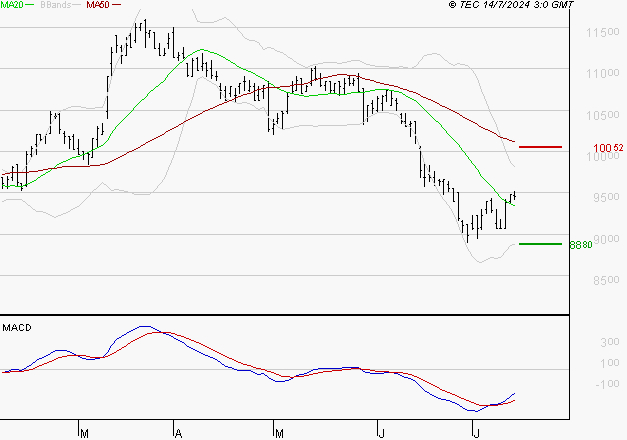Click the MACD panel title
627x440 pixels.
17,328
